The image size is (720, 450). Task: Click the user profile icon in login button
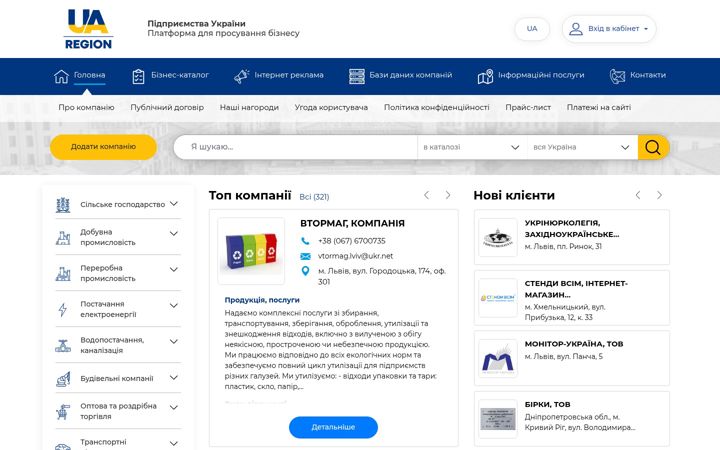click(575, 29)
